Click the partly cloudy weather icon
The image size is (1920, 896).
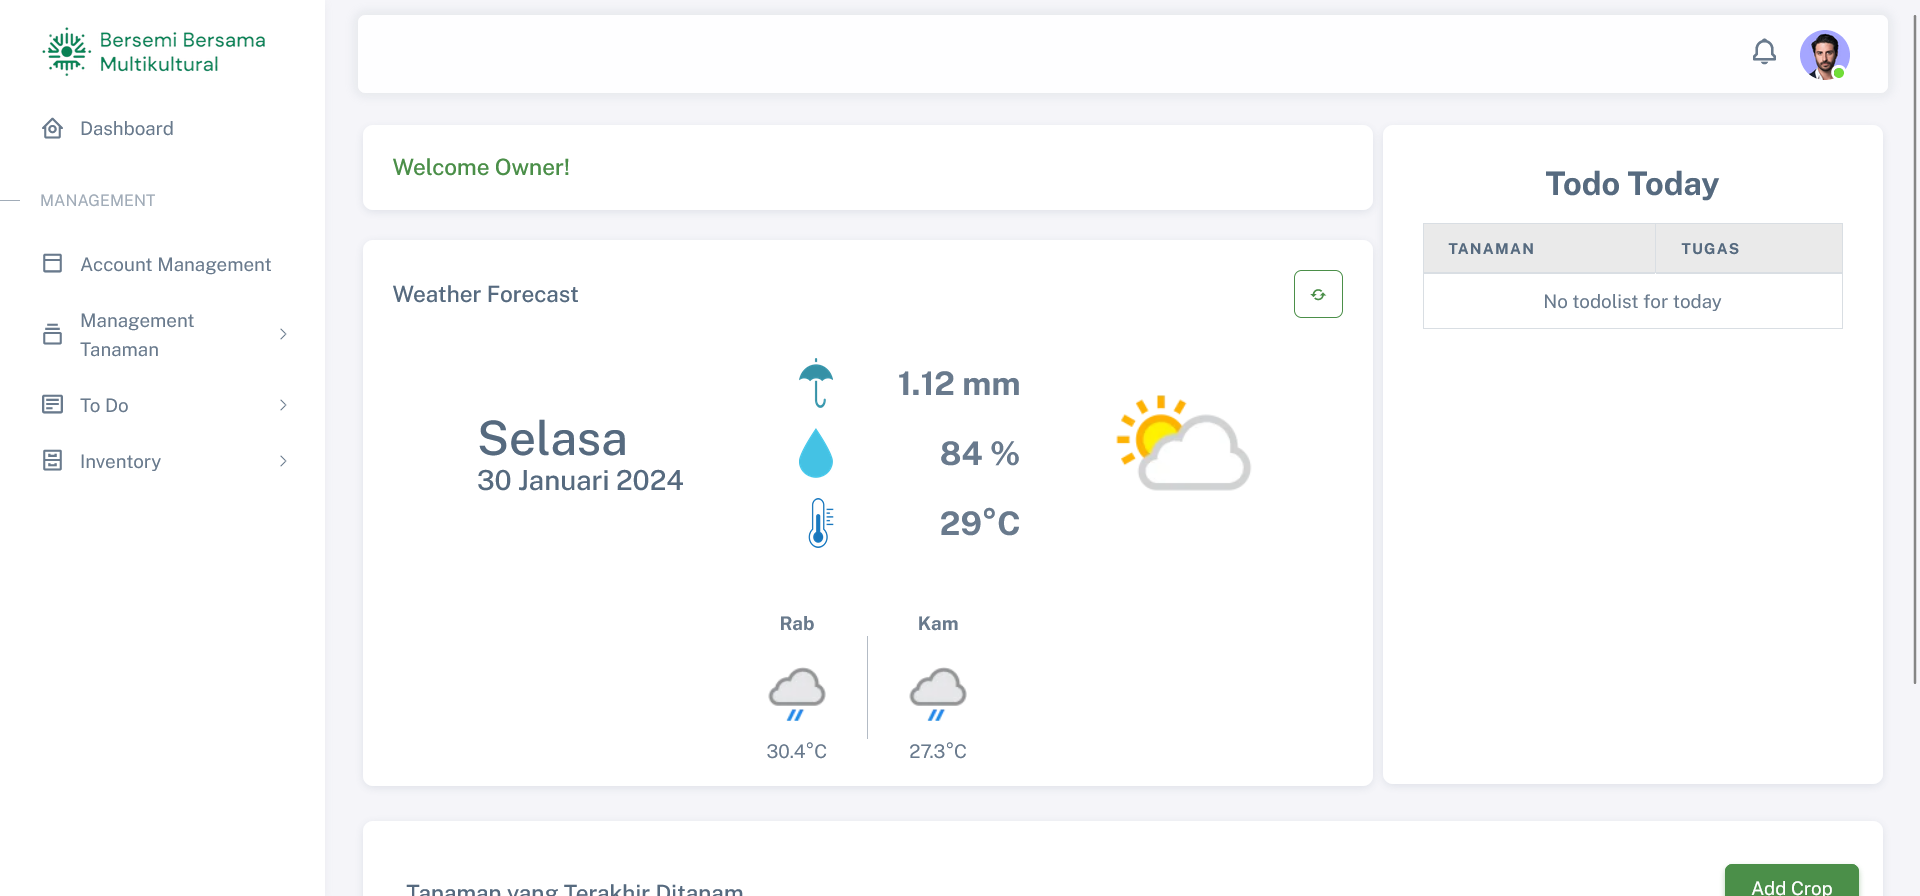(x=1183, y=444)
